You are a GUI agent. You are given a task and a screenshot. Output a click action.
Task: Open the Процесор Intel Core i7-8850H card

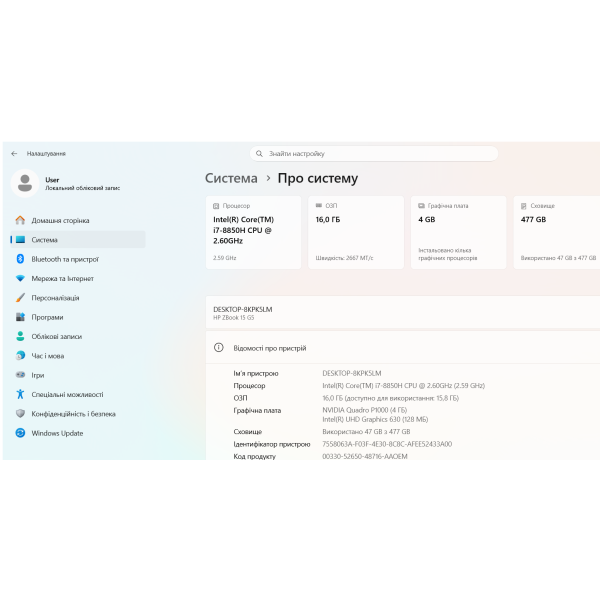[253, 232]
